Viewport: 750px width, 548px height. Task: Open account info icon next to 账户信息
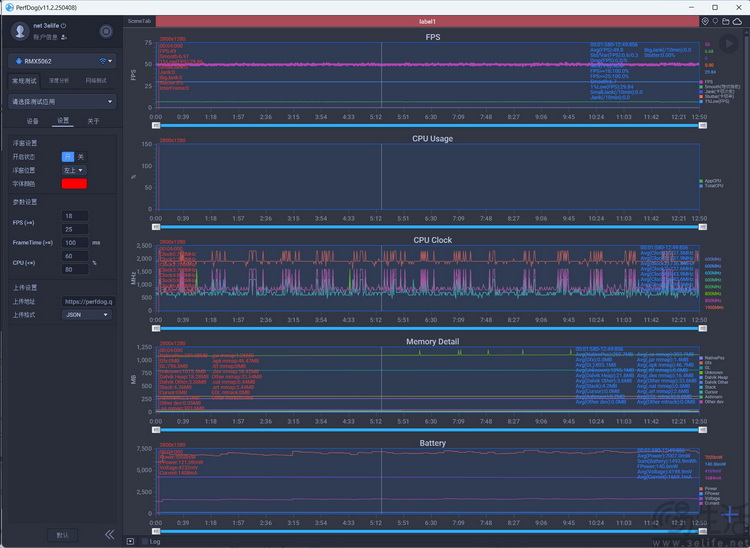tap(64, 37)
